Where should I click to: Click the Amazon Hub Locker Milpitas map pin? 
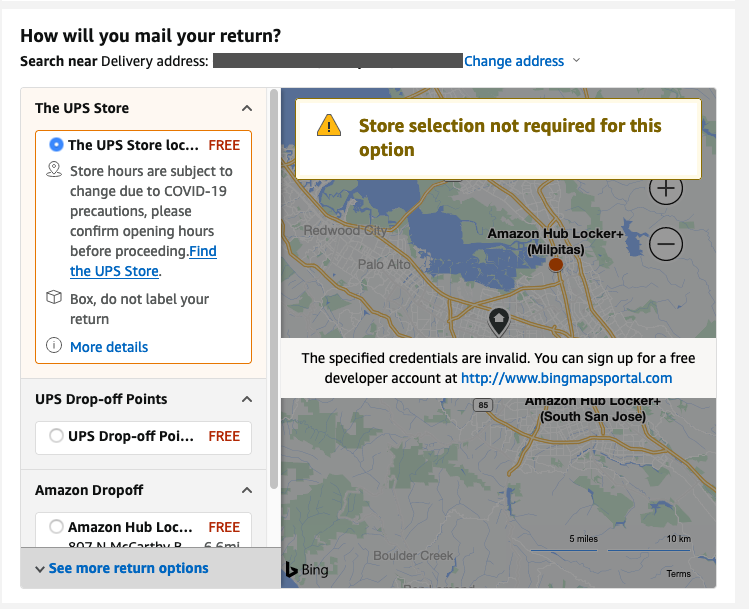point(556,264)
